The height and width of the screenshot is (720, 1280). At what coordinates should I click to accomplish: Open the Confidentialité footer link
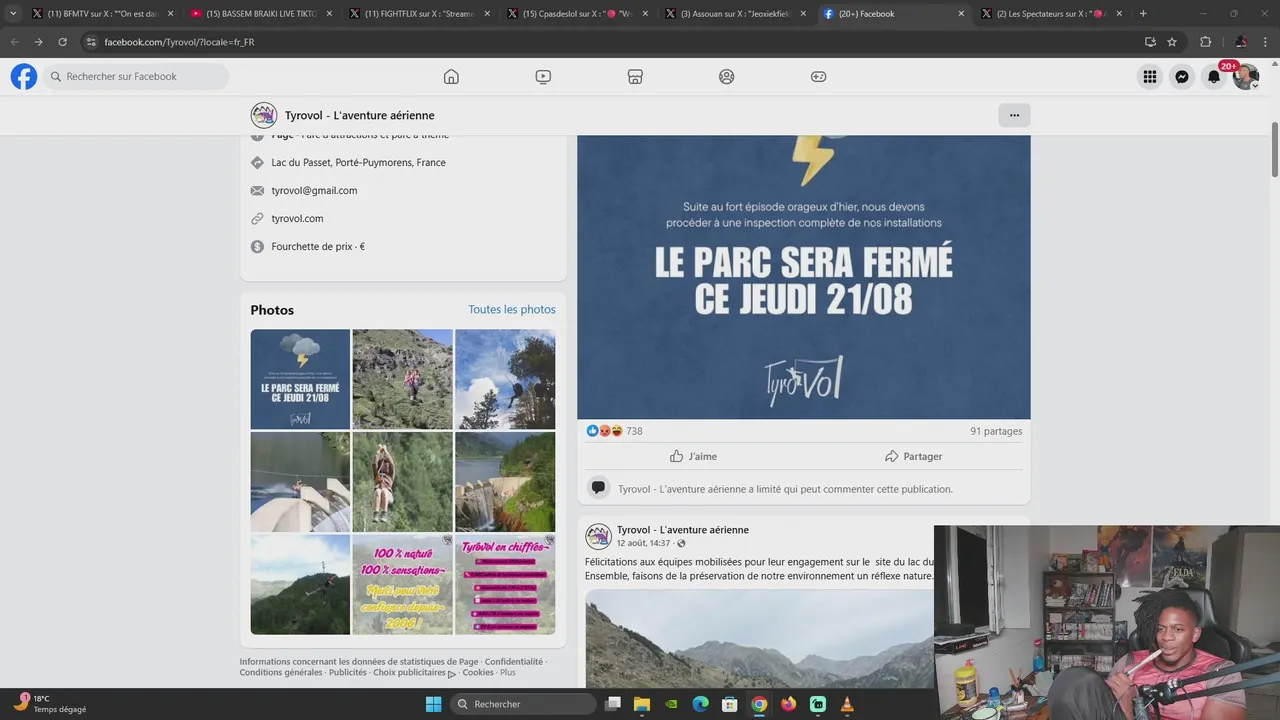tap(514, 662)
